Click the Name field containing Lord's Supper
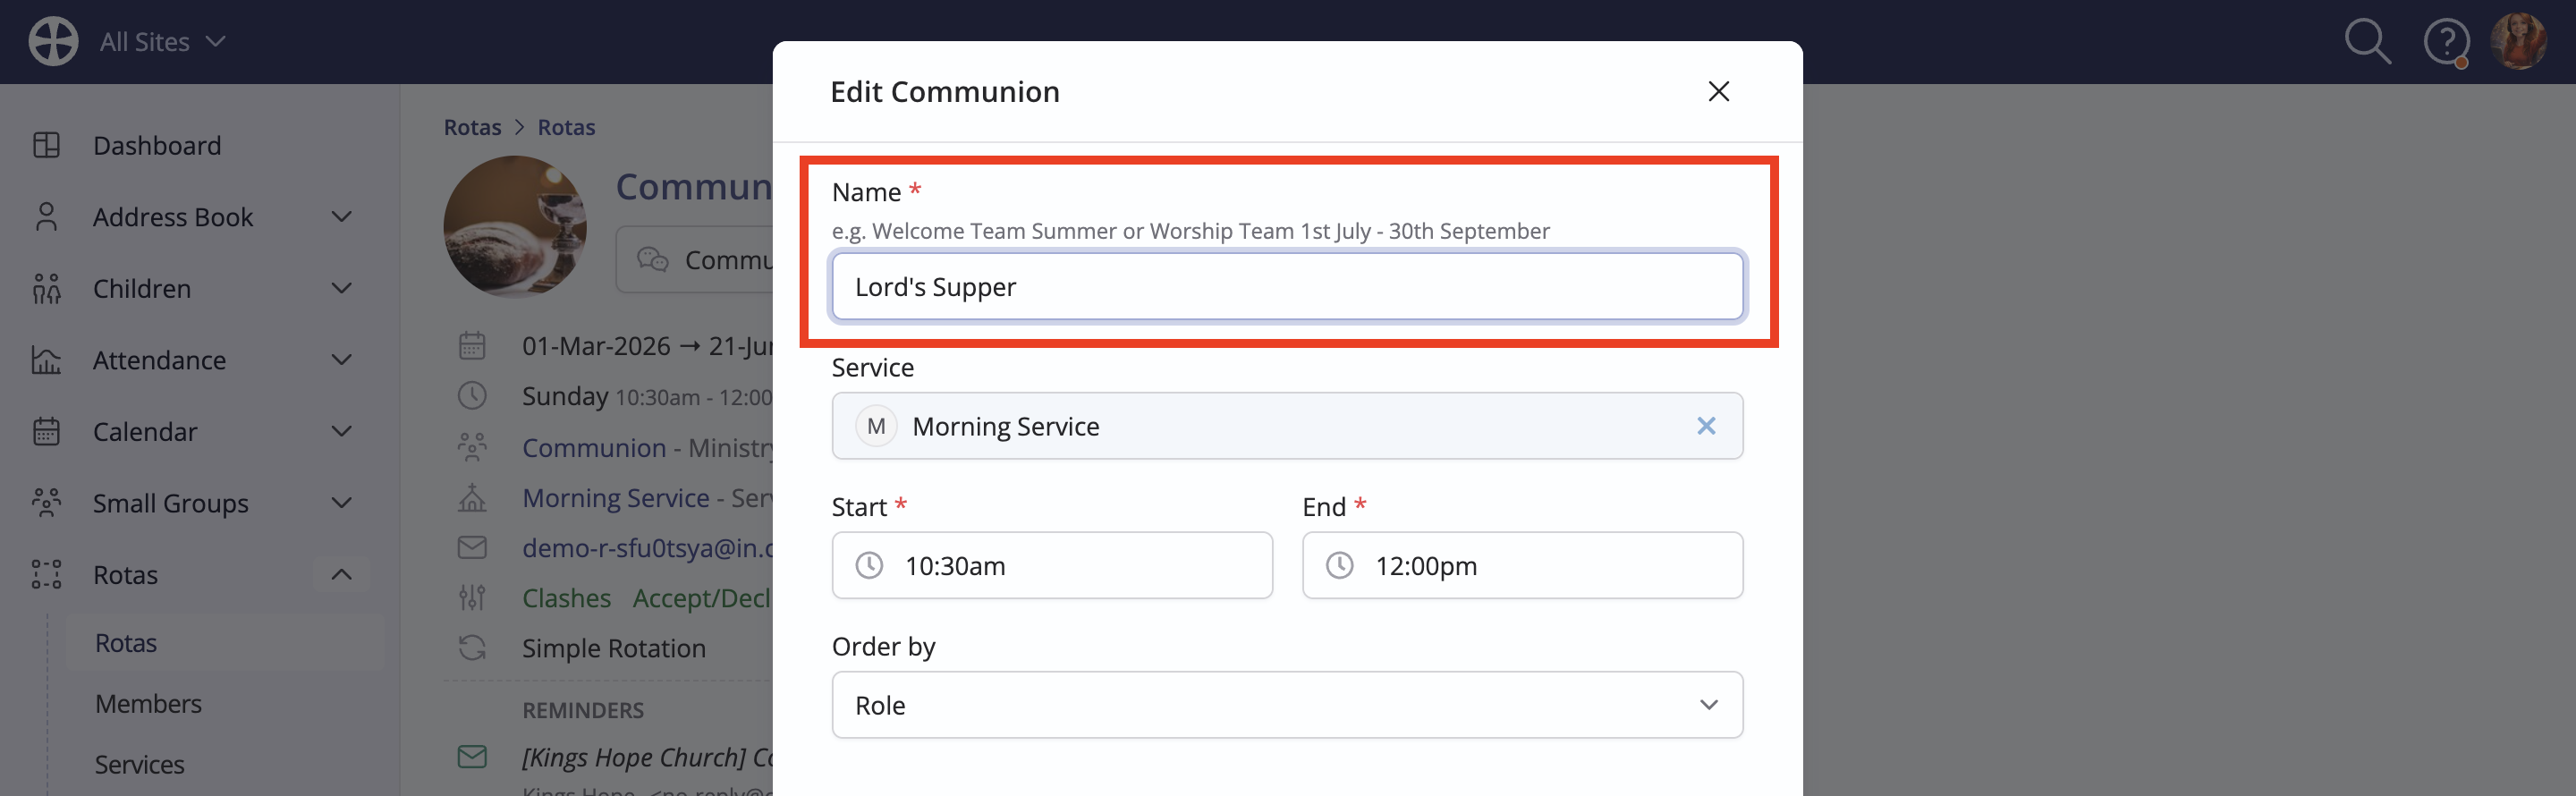The height and width of the screenshot is (796, 2576). point(1287,286)
